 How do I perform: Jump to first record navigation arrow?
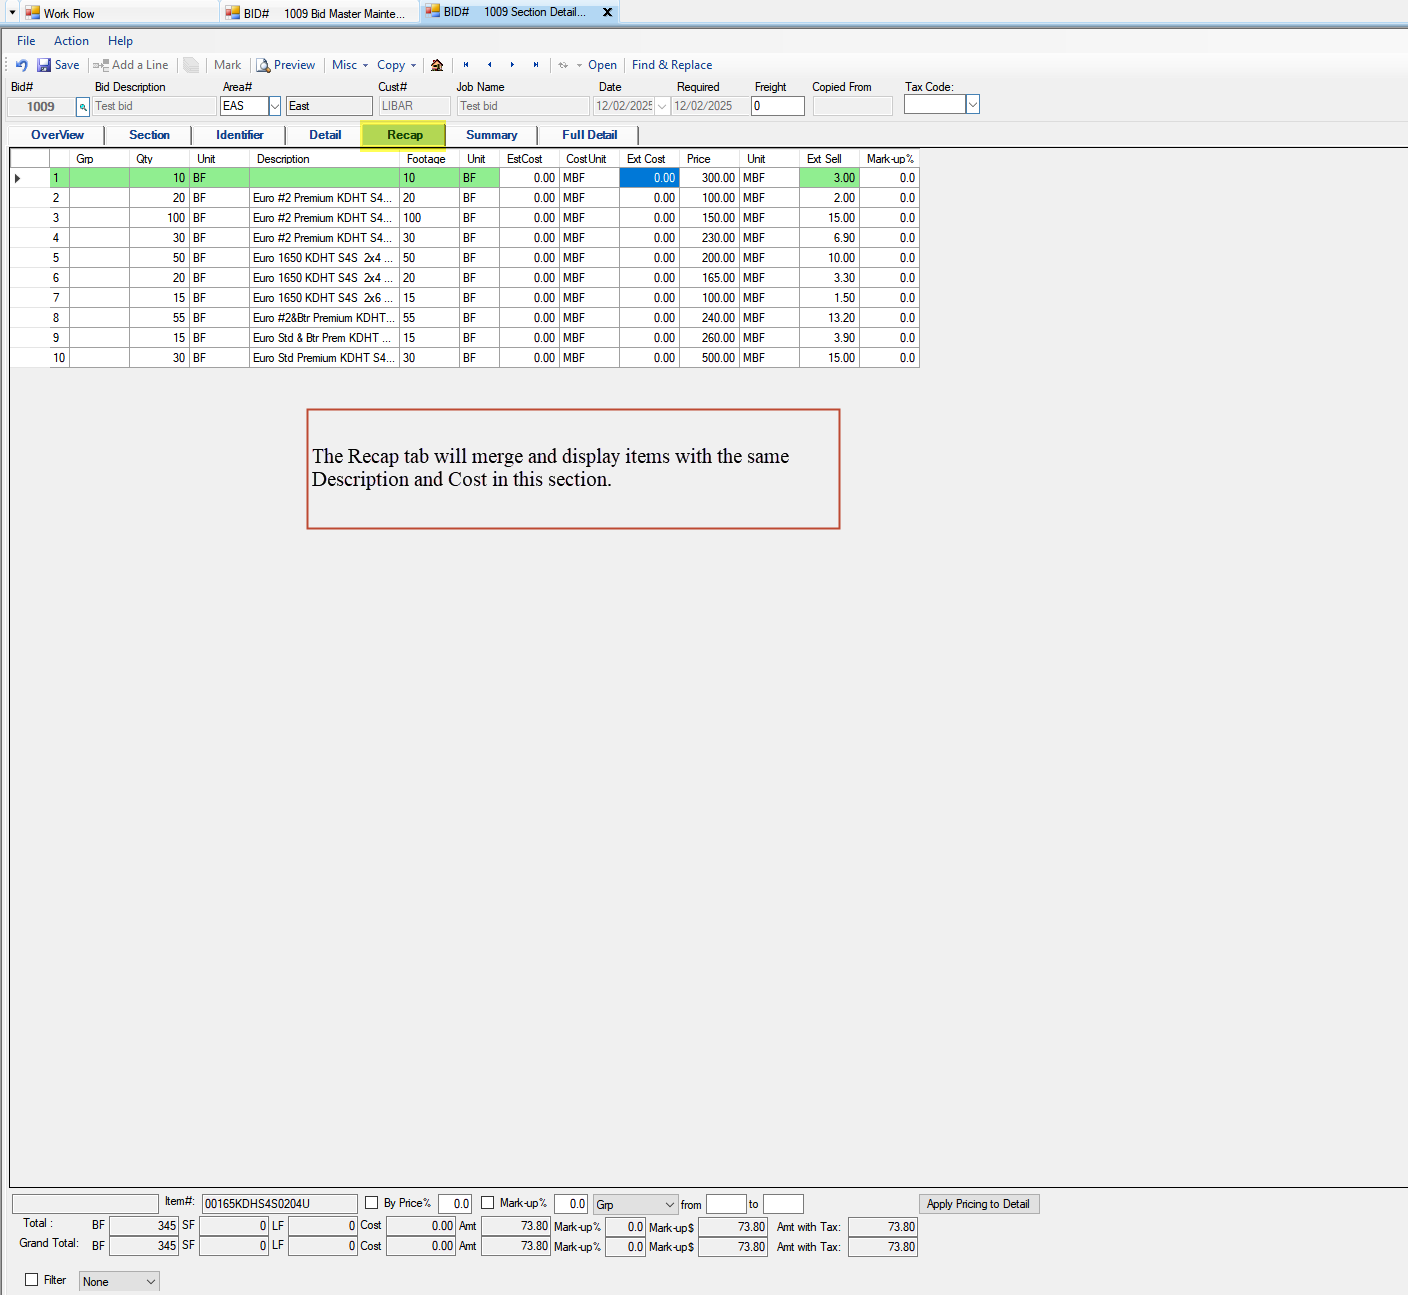click(x=466, y=65)
